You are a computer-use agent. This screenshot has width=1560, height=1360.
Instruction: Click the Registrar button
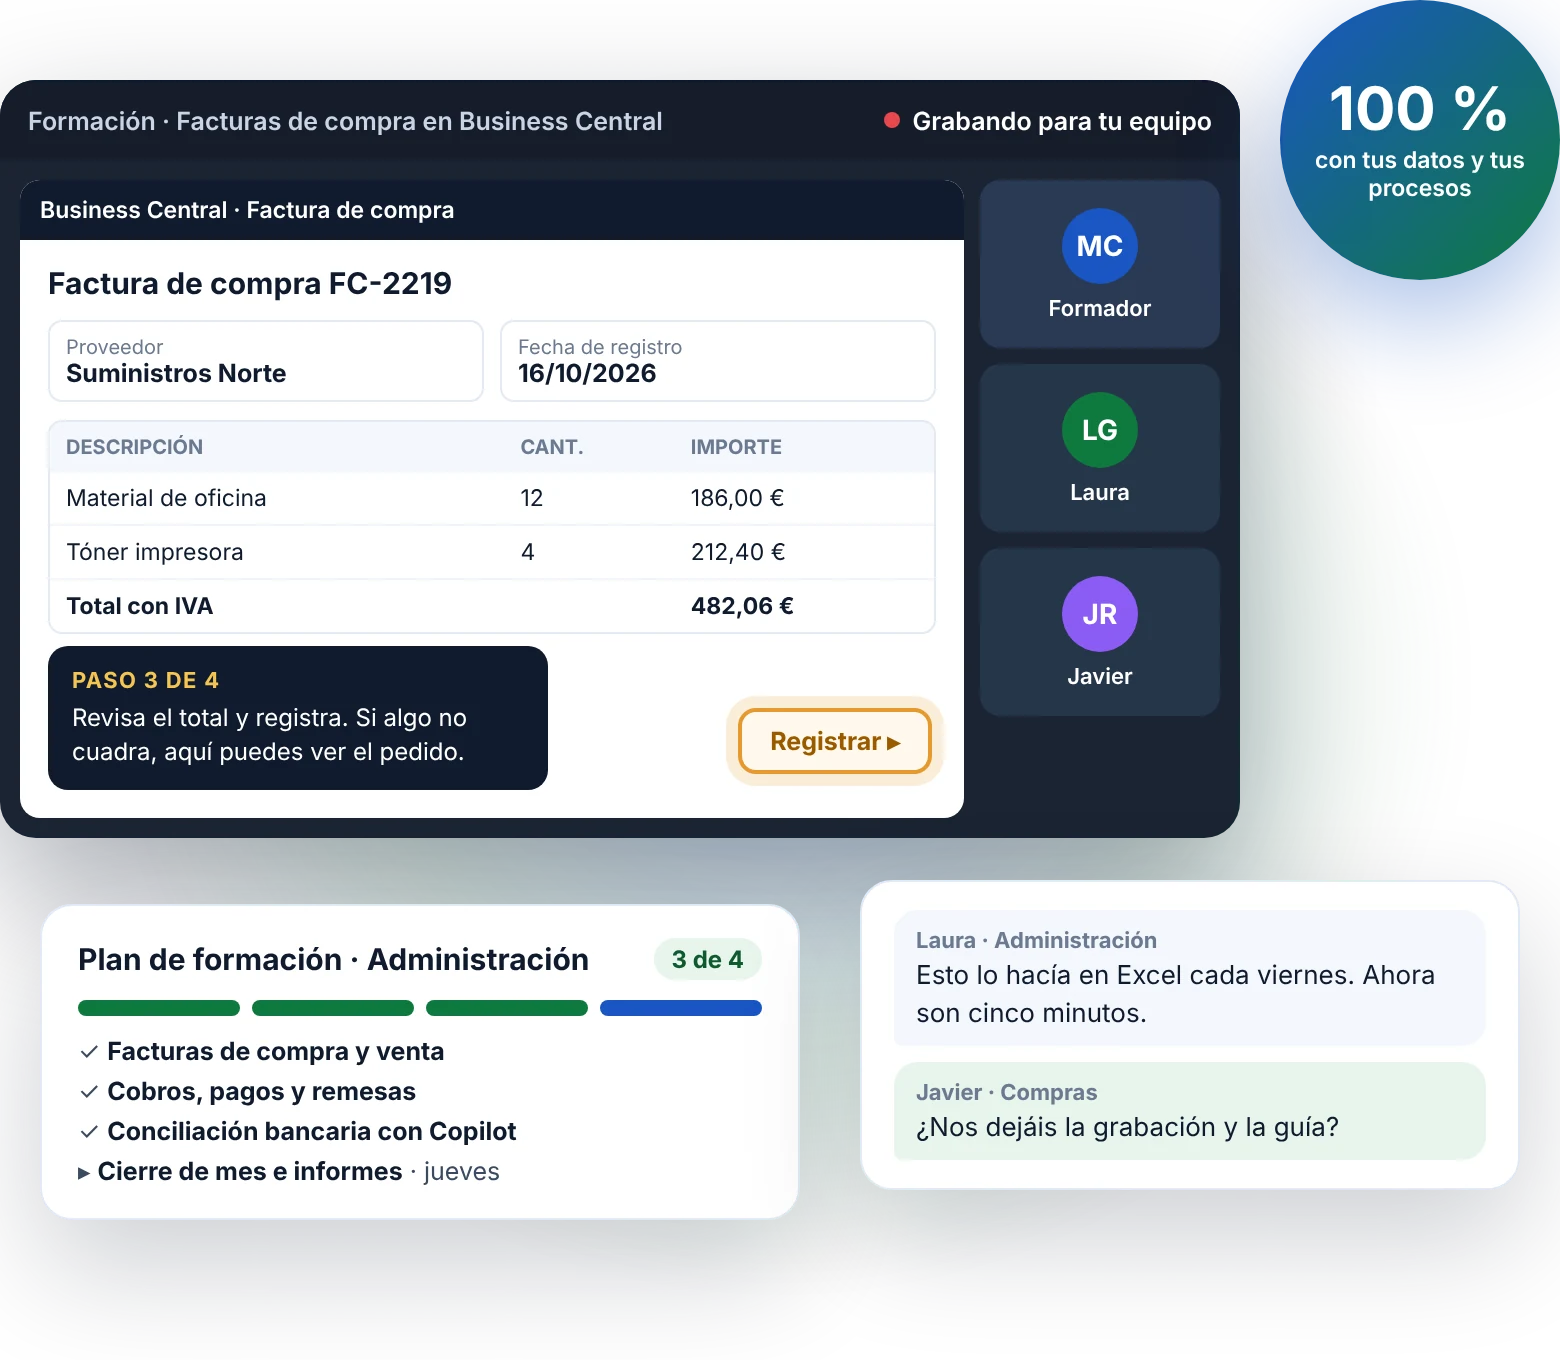point(835,741)
